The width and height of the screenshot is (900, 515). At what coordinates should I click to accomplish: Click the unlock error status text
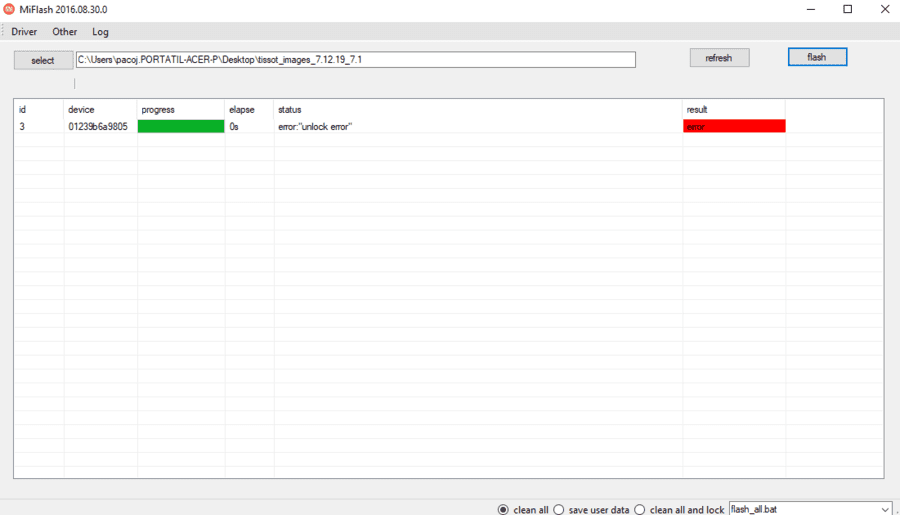[315, 127]
